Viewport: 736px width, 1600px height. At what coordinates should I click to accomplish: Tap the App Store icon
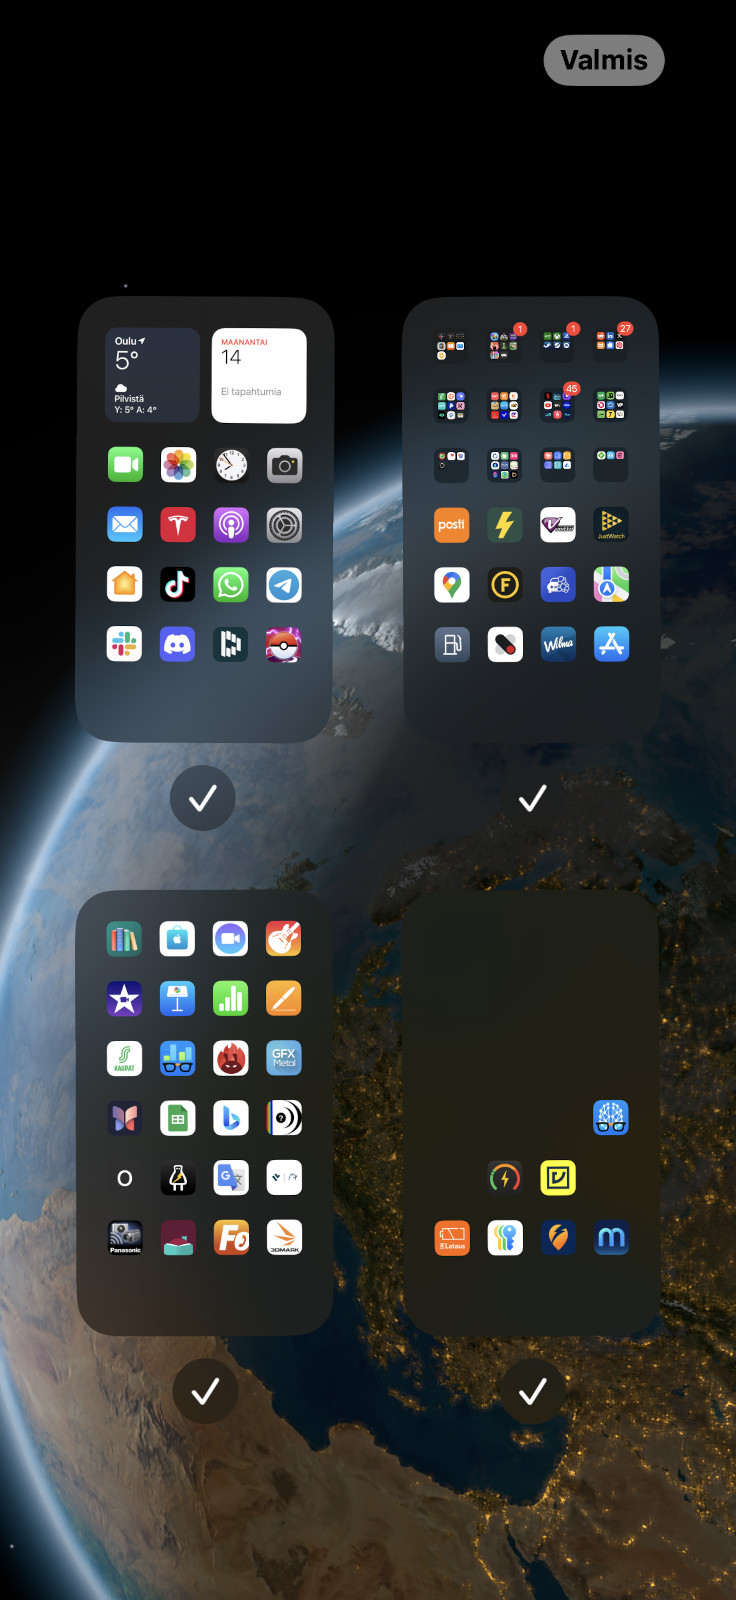[611, 645]
